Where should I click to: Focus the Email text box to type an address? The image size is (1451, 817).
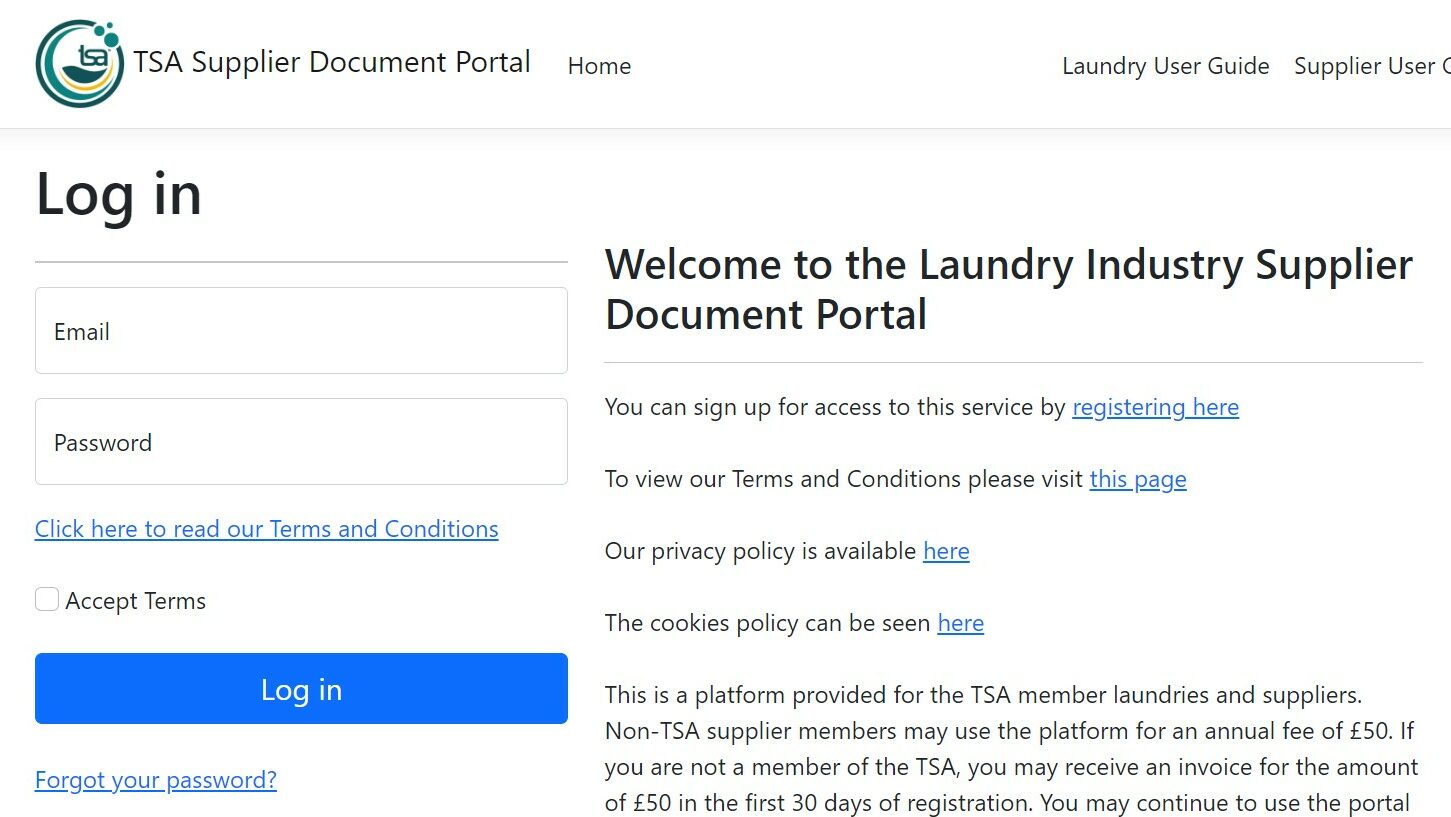300,331
